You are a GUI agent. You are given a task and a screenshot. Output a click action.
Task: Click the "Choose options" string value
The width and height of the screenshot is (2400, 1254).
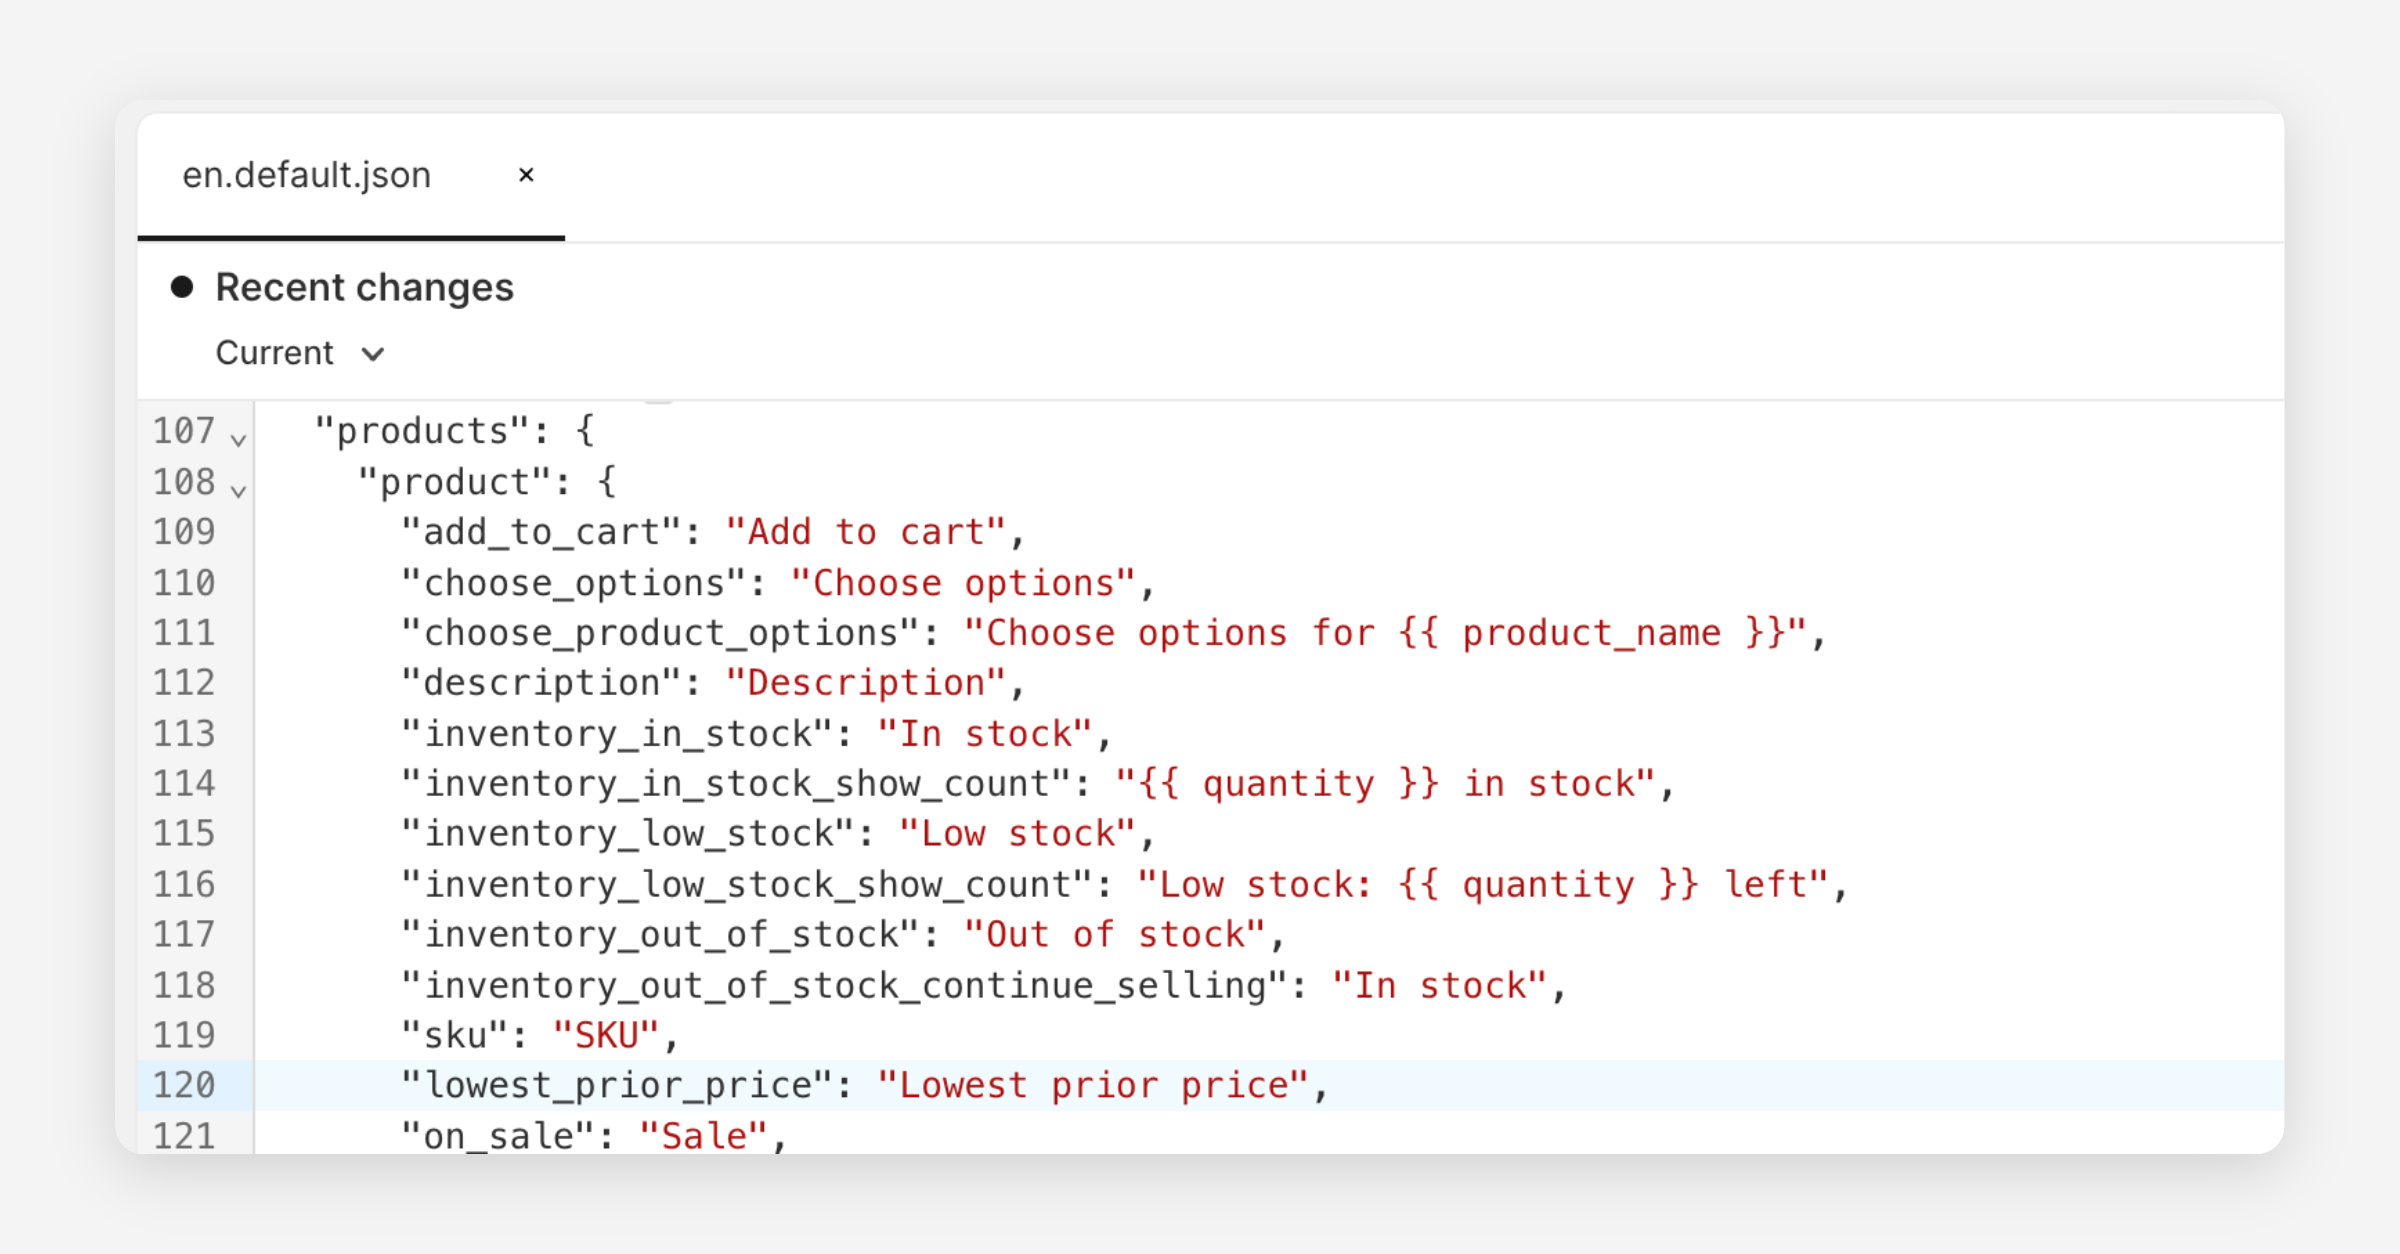[963, 583]
